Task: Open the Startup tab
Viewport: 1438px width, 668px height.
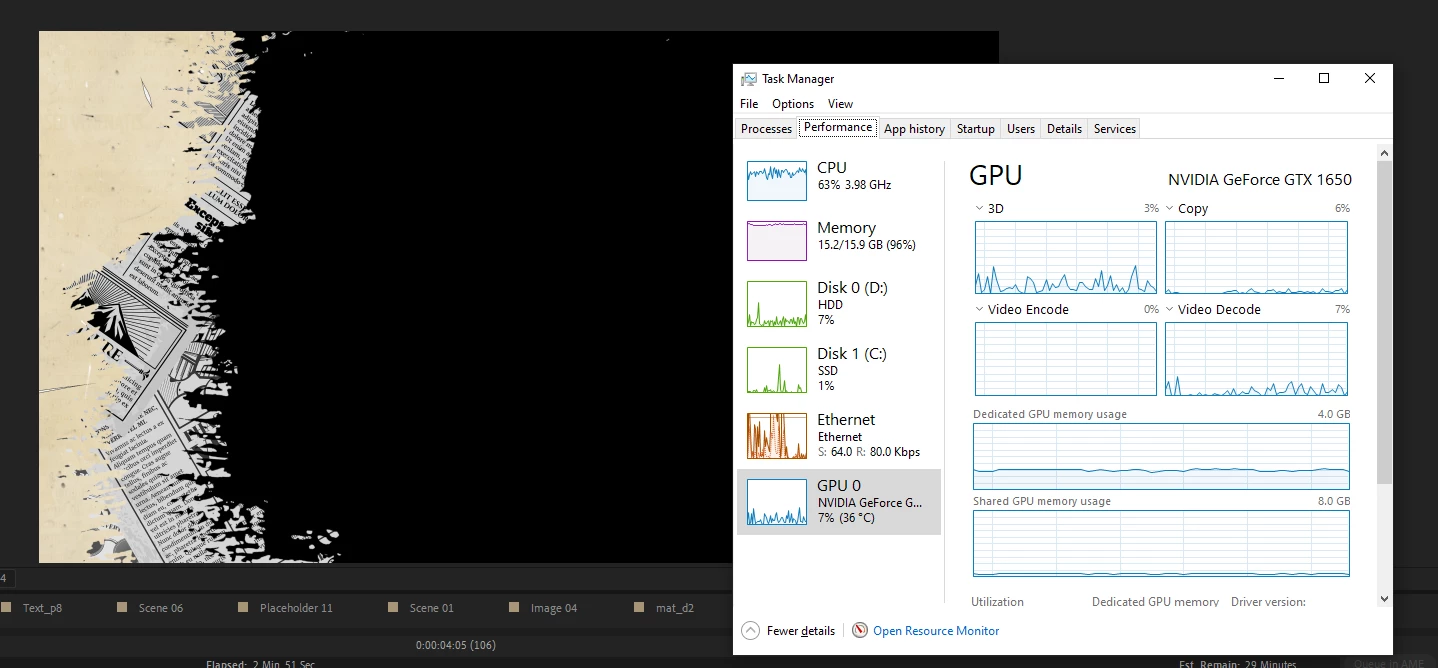Action: [x=976, y=129]
